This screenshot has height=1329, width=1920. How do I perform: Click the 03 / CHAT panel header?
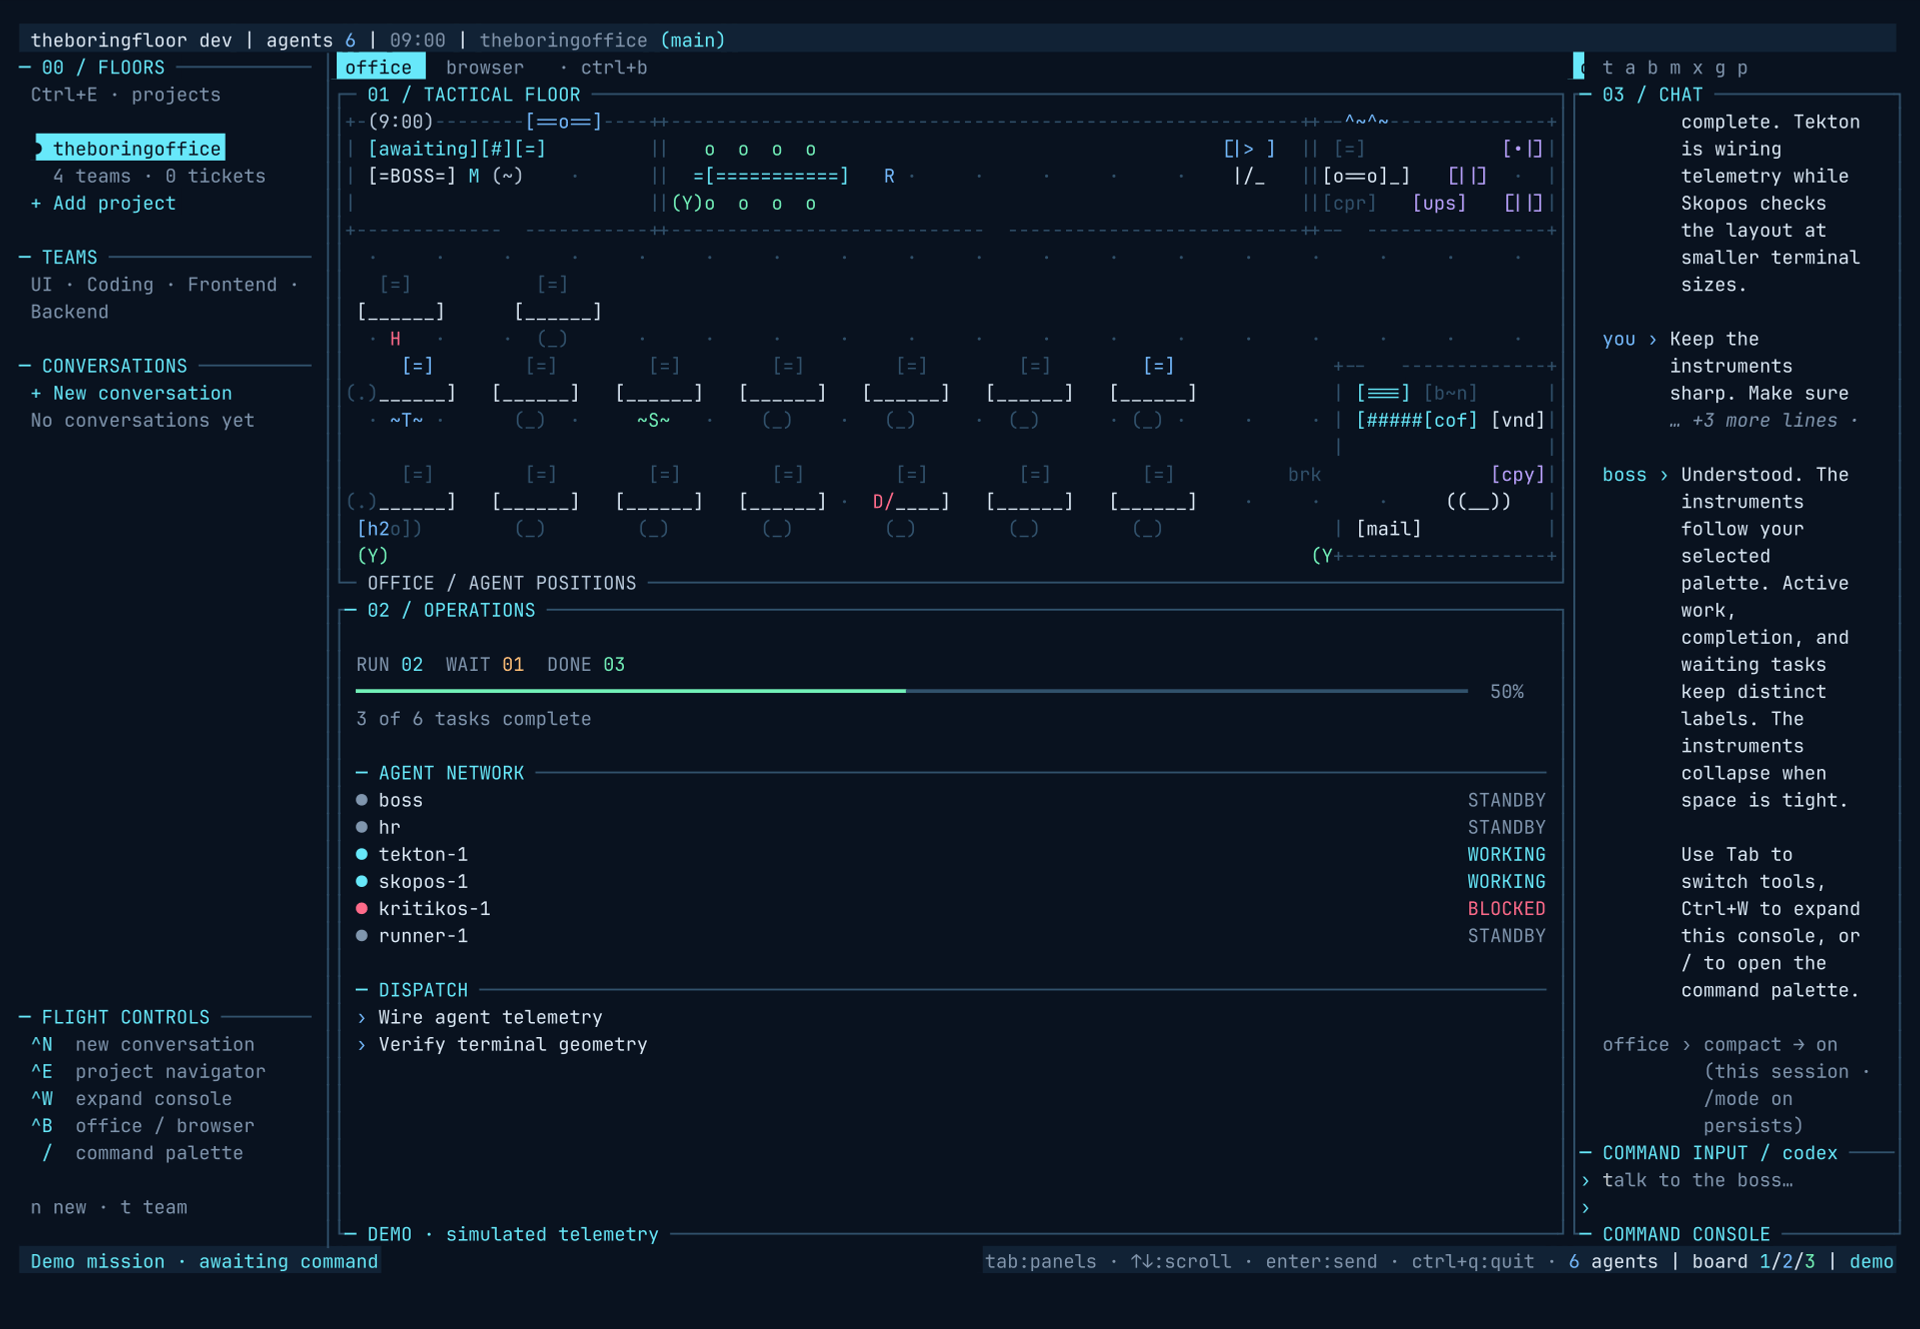point(1652,95)
